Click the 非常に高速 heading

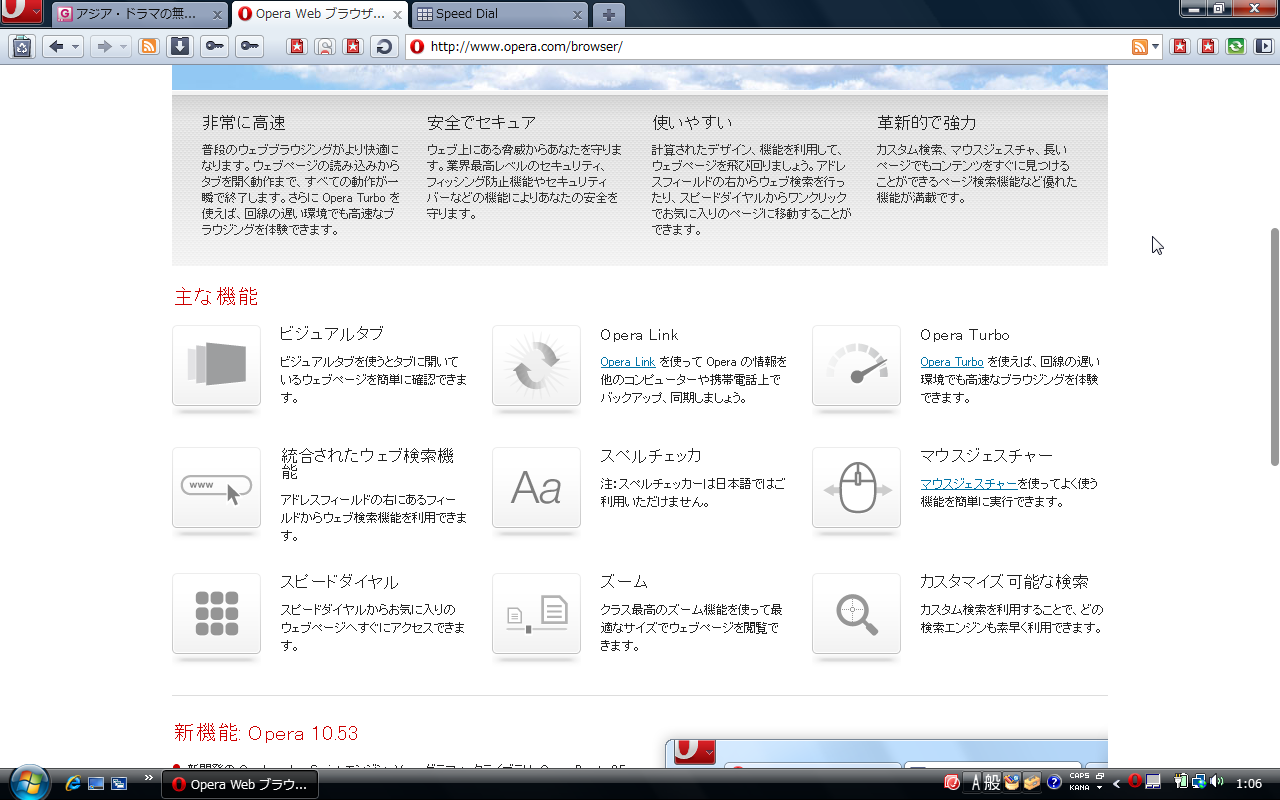(x=243, y=122)
